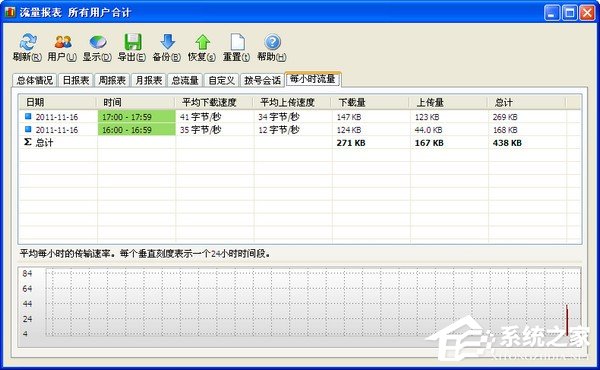The width and height of the screenshot is (600, 370).
Task: Click the 44 axis label on chart
Action: (27, 303)
